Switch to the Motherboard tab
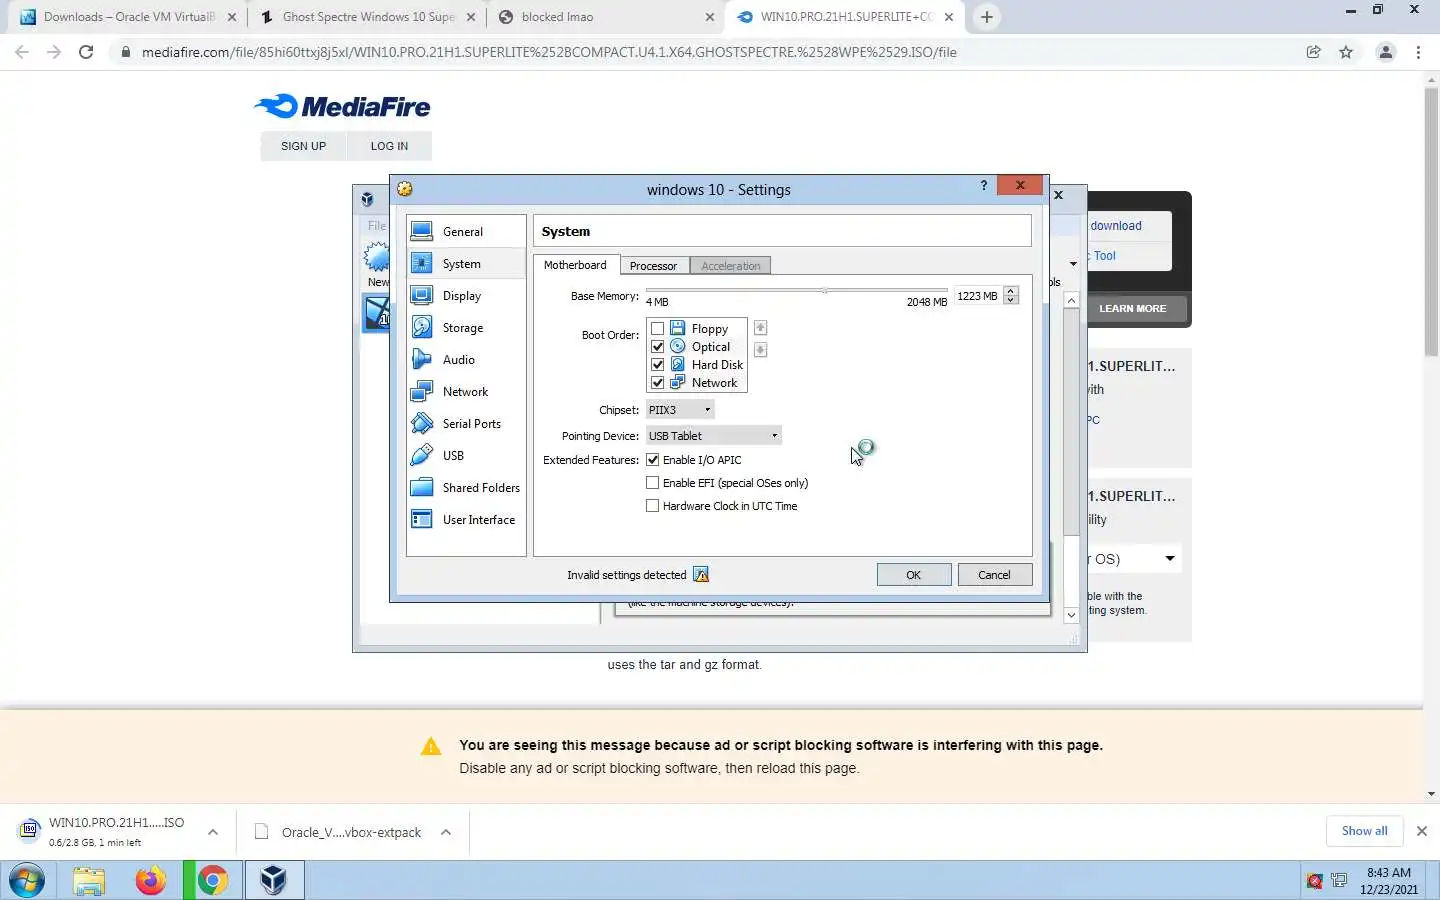The height and width of the screenshot is (900, 1440). 575,265
